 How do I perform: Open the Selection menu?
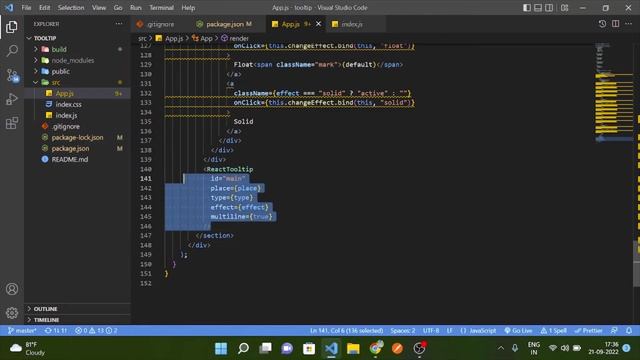(71, 7)
